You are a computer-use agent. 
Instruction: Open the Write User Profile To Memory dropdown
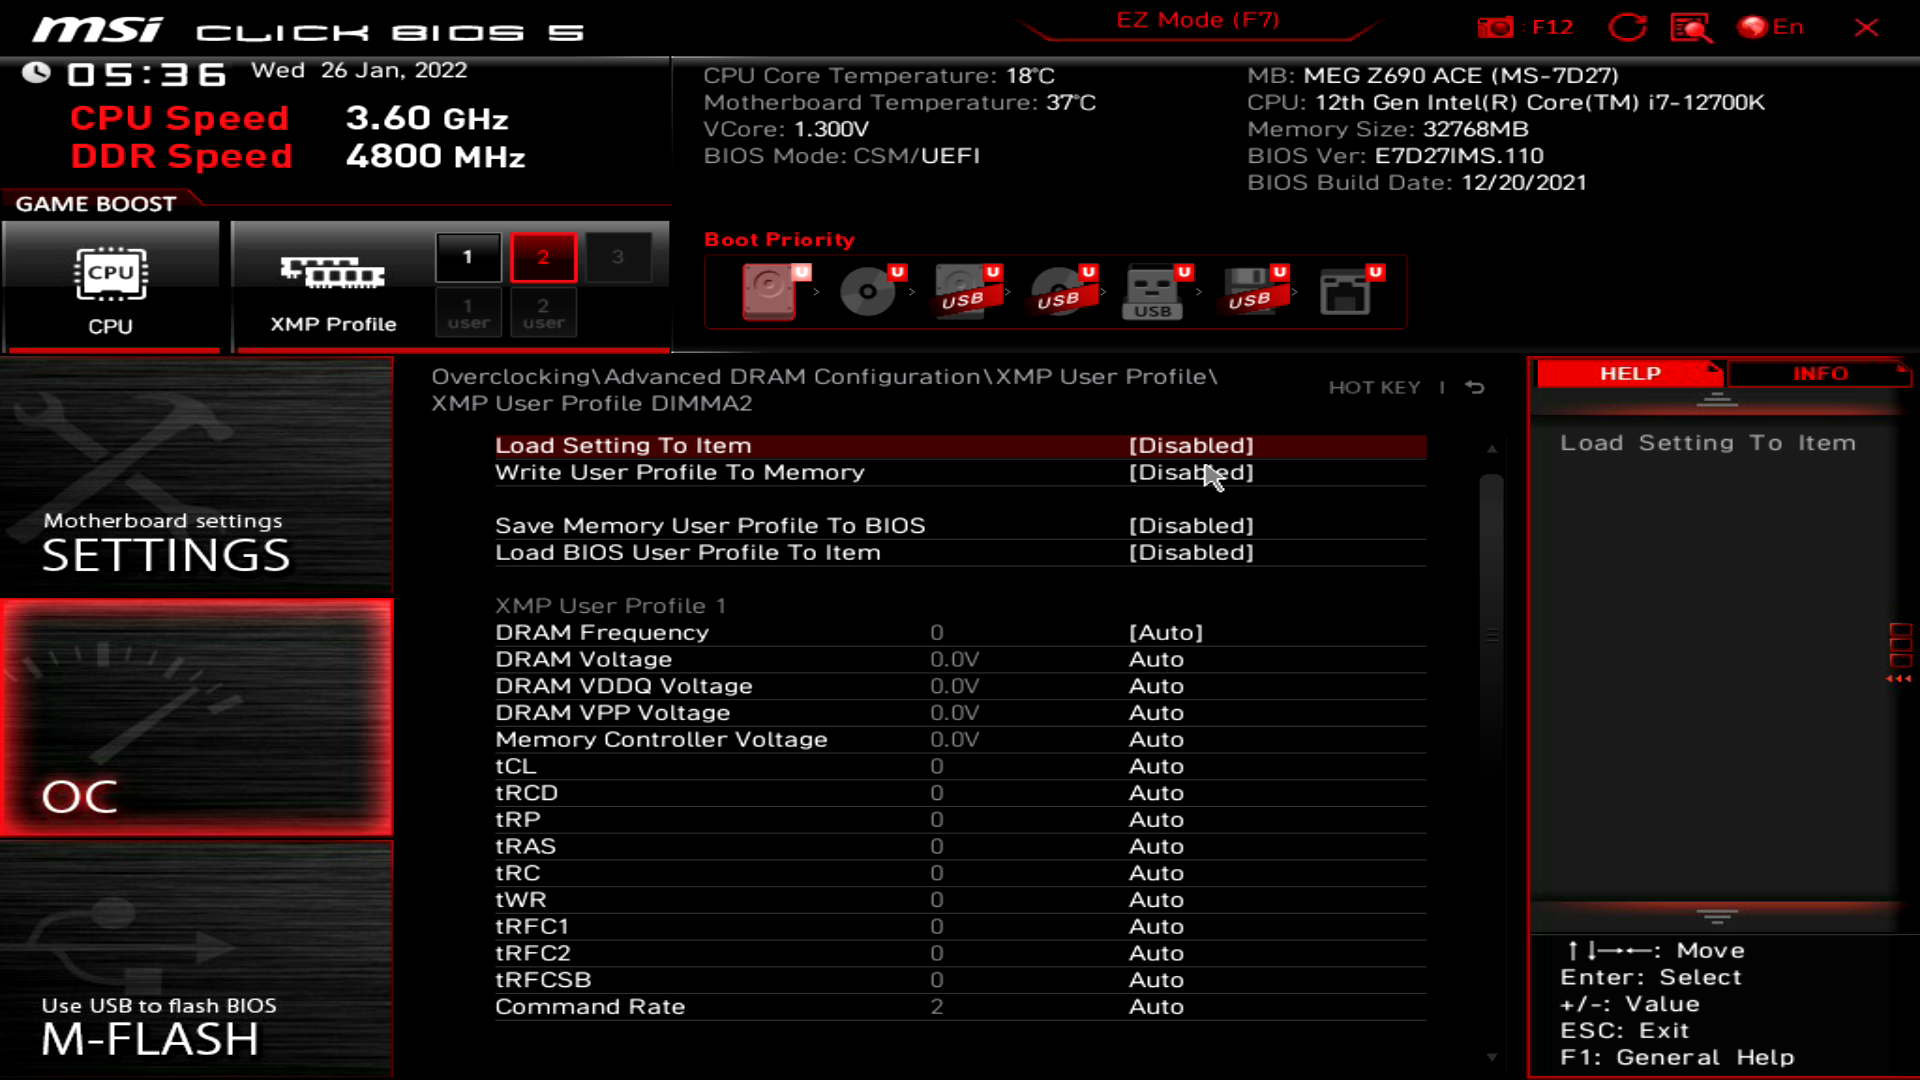tap(1192, 472)
